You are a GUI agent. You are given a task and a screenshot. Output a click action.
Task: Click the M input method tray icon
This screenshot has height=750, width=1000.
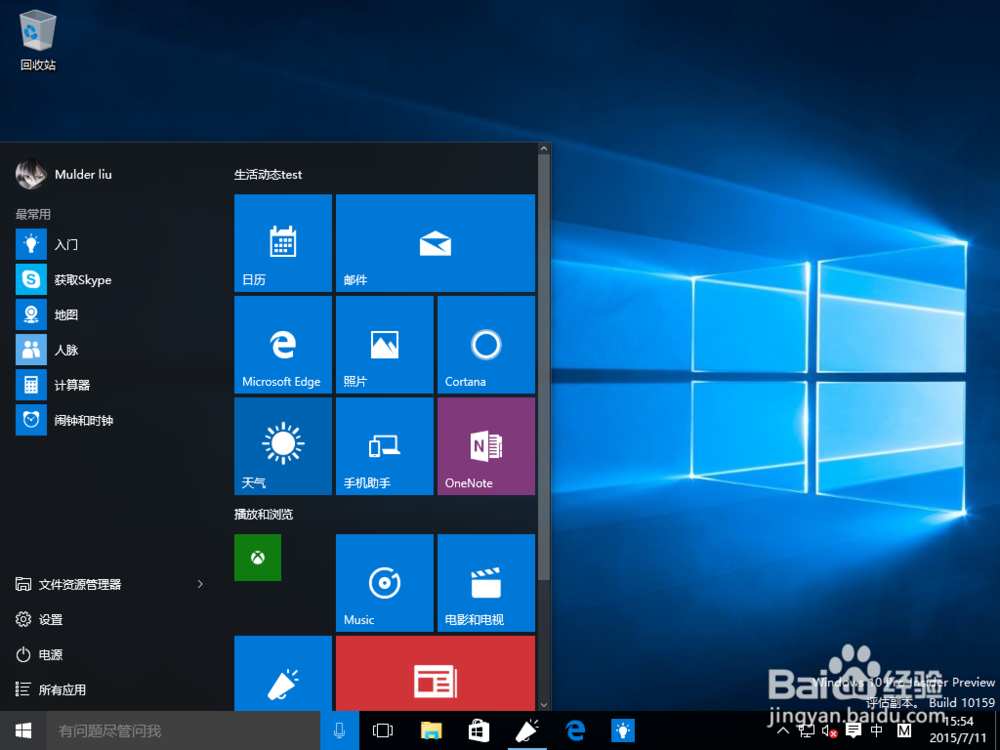(x=904, y=731)
